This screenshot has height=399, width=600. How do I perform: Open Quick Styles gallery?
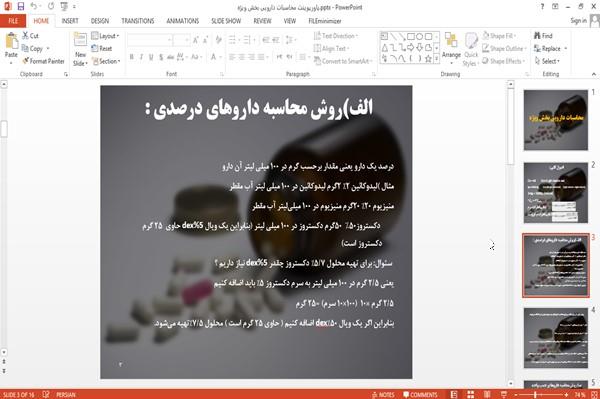click(471, 49)
